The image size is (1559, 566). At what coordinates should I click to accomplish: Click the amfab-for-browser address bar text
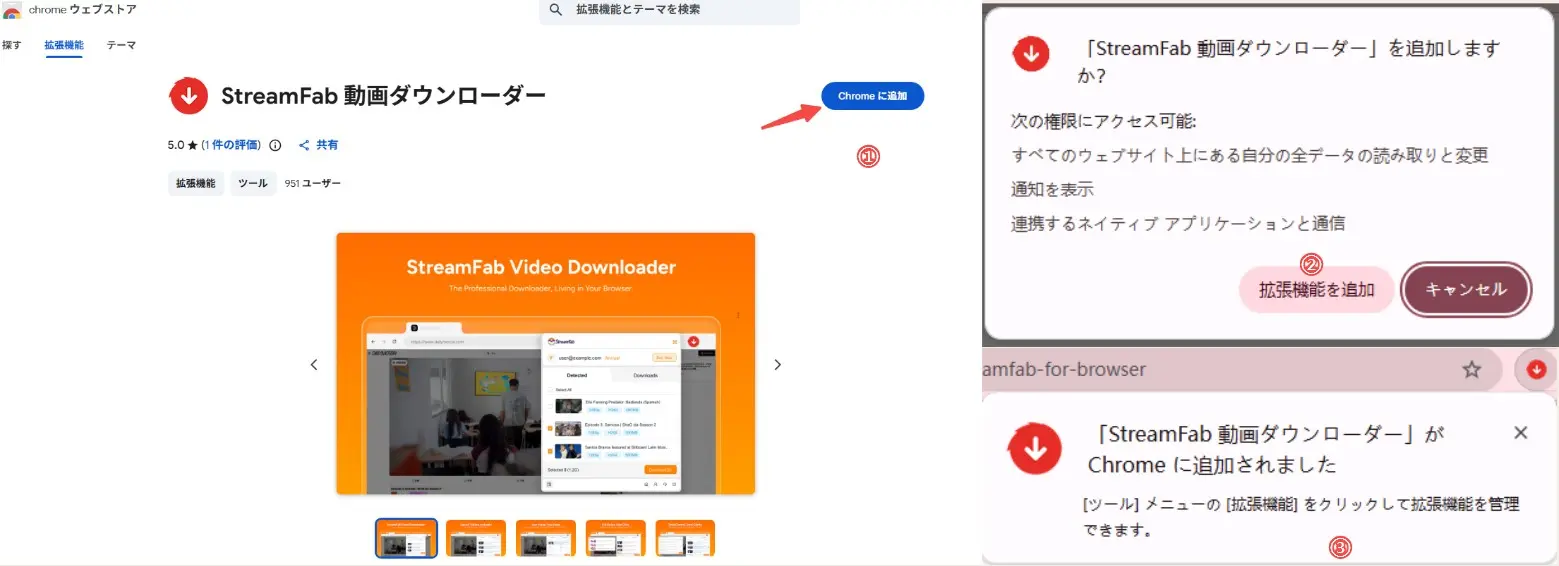(x=1065, y=370)
